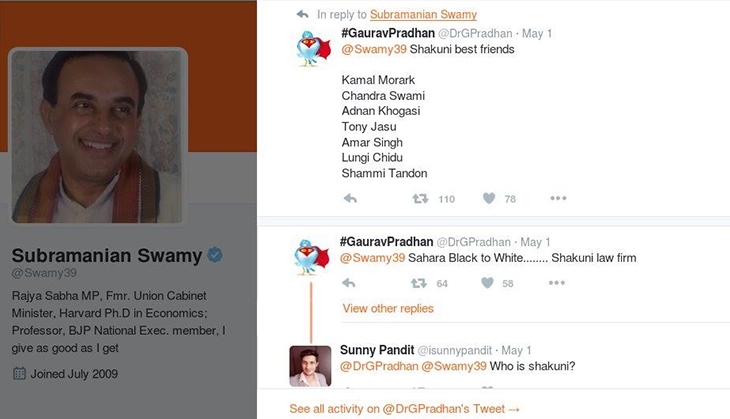This screenshot has height=419, width=730.
Task: Click the @DrGPradhan mention in Sunny Pandit's reply
Action: click(x=379, y=366)
